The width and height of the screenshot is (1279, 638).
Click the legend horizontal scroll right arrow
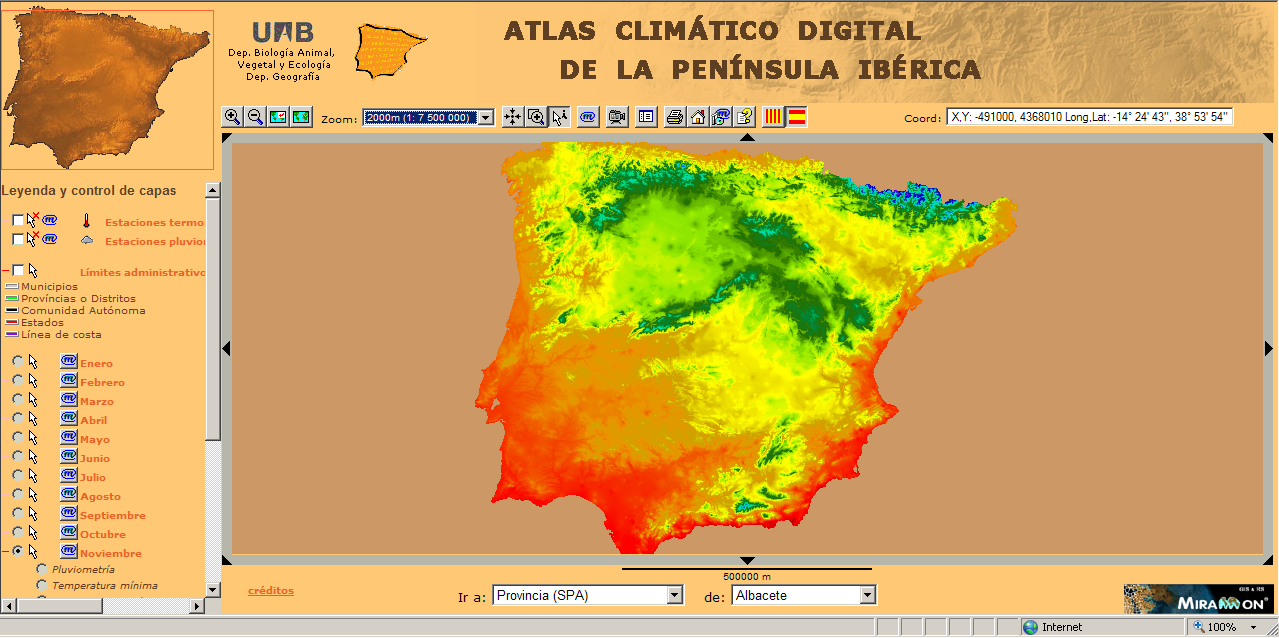click(197, 606)
